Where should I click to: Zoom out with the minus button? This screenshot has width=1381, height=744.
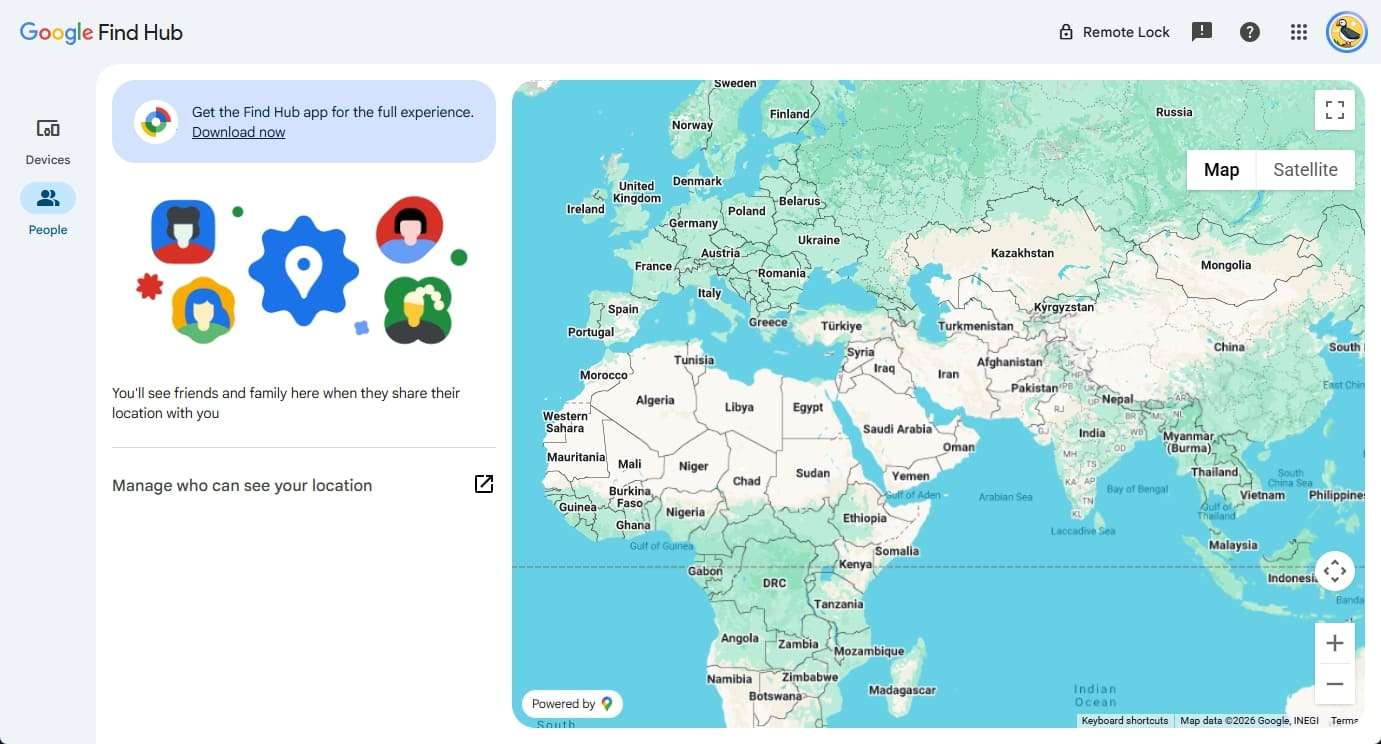(1334, 684)
